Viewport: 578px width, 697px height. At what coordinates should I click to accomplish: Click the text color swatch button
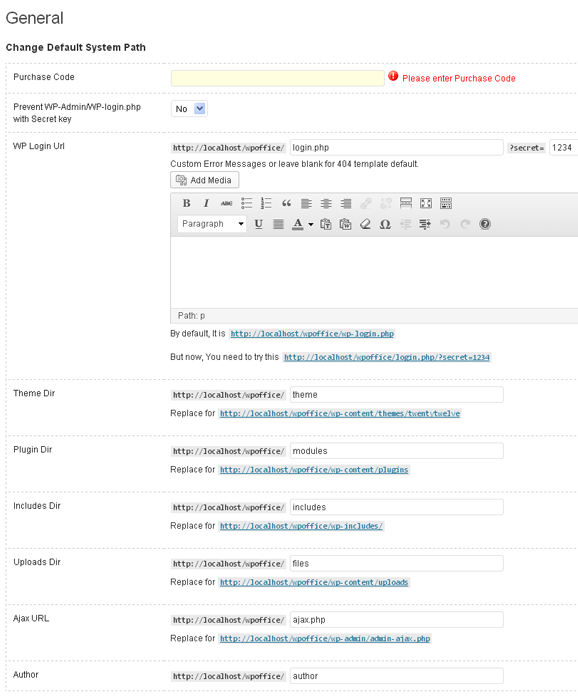pyautogui.click(x=297, y=224)
